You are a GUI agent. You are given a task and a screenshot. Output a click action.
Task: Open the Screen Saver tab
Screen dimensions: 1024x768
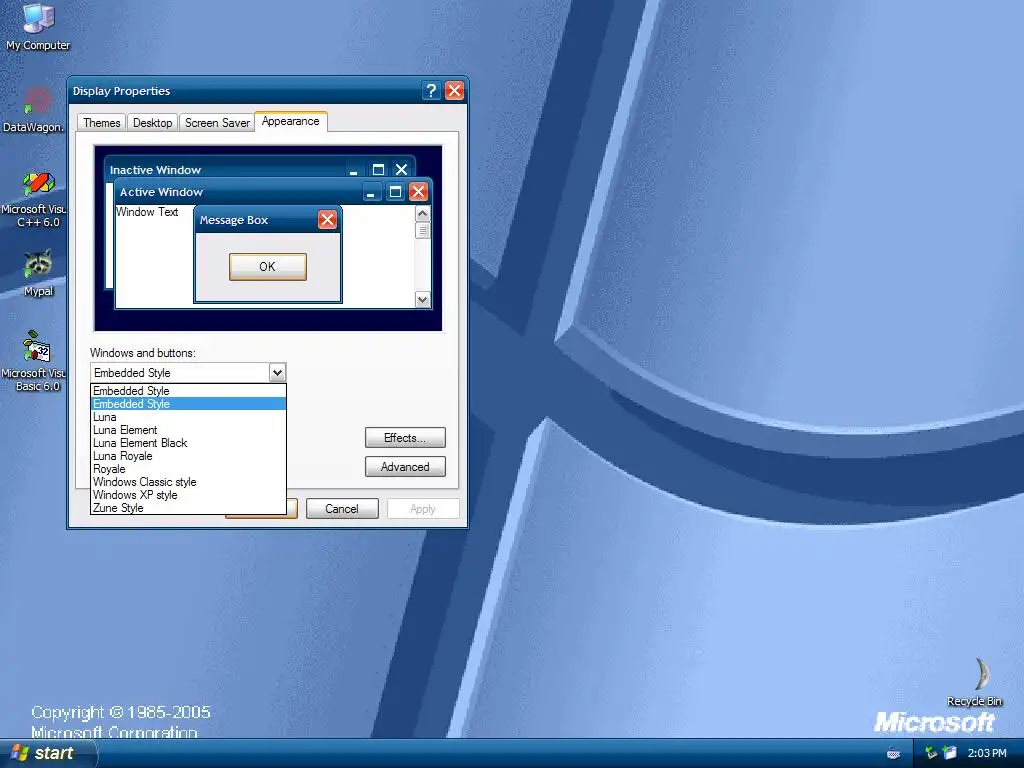point(217,123)
